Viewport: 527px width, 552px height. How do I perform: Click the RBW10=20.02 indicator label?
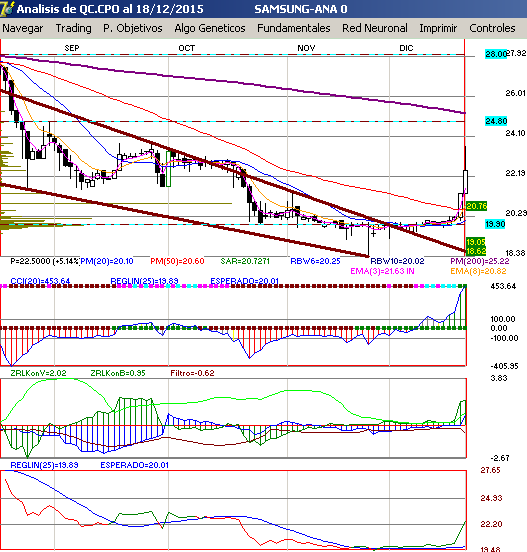tap(397, 261)
